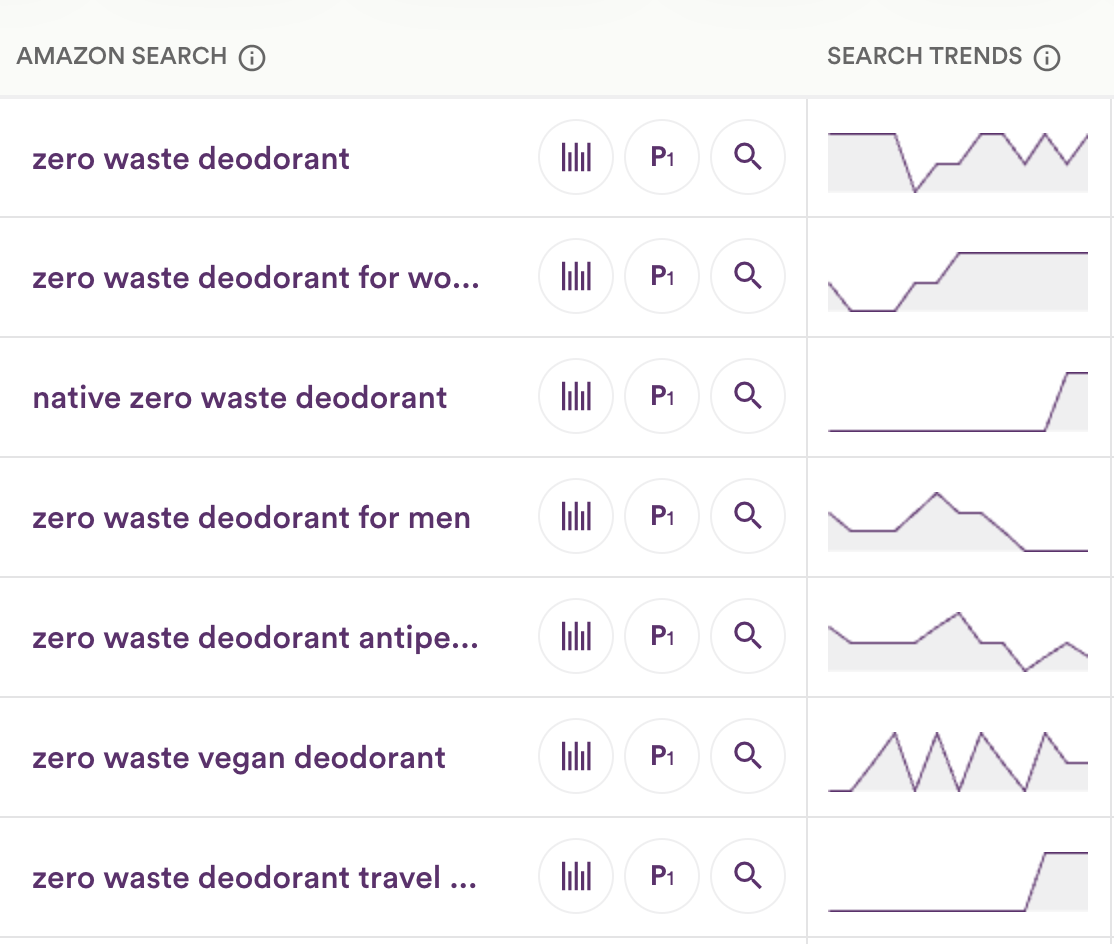Open bar chart icon for native zero waste deodorant

(575, 396)
